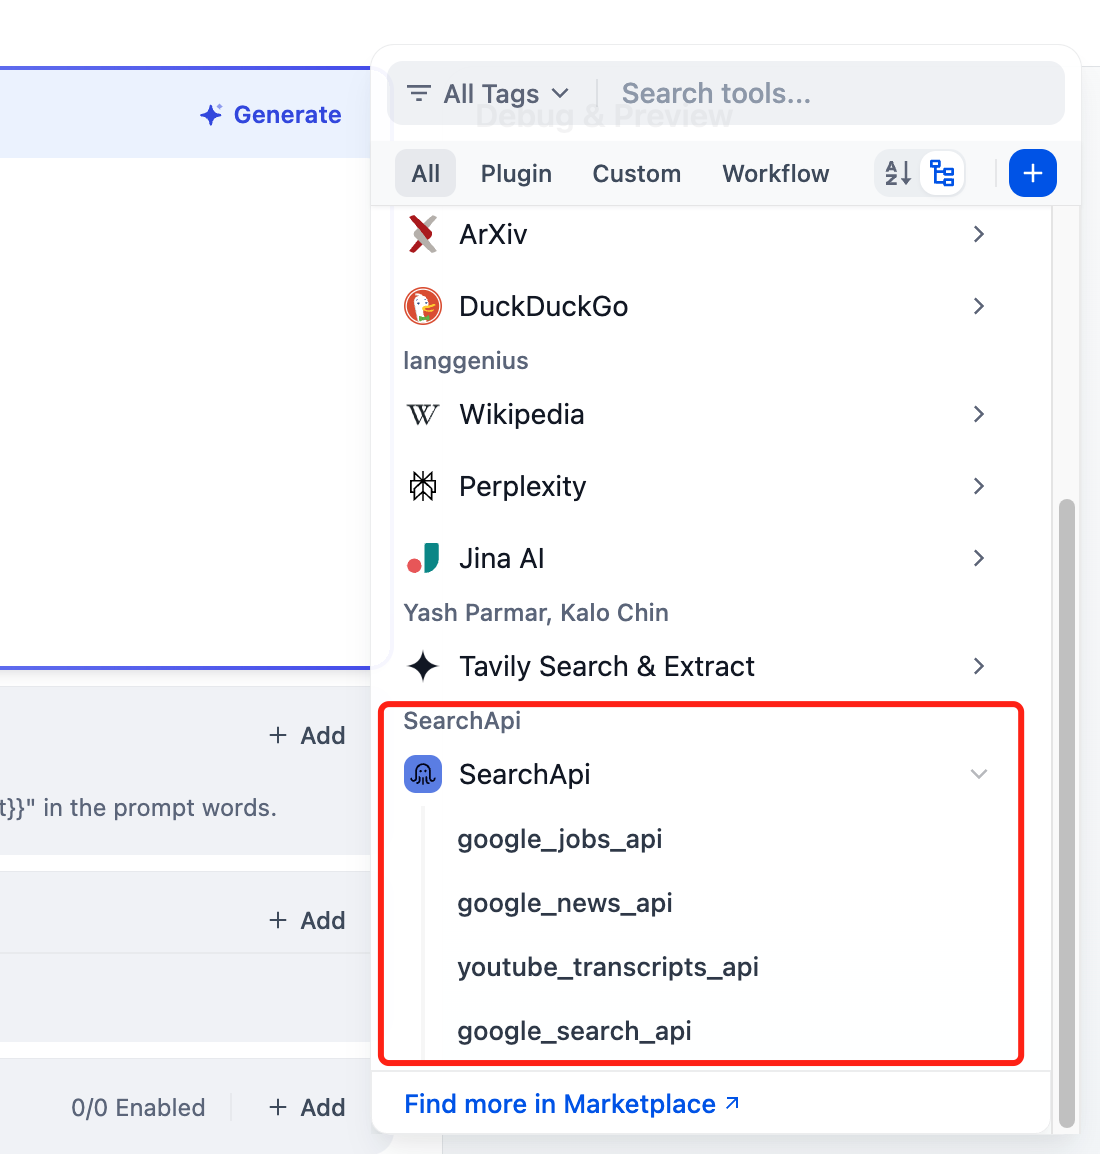Switch to alphabetical sort view
The image size is (1100, 1154).
898,173
